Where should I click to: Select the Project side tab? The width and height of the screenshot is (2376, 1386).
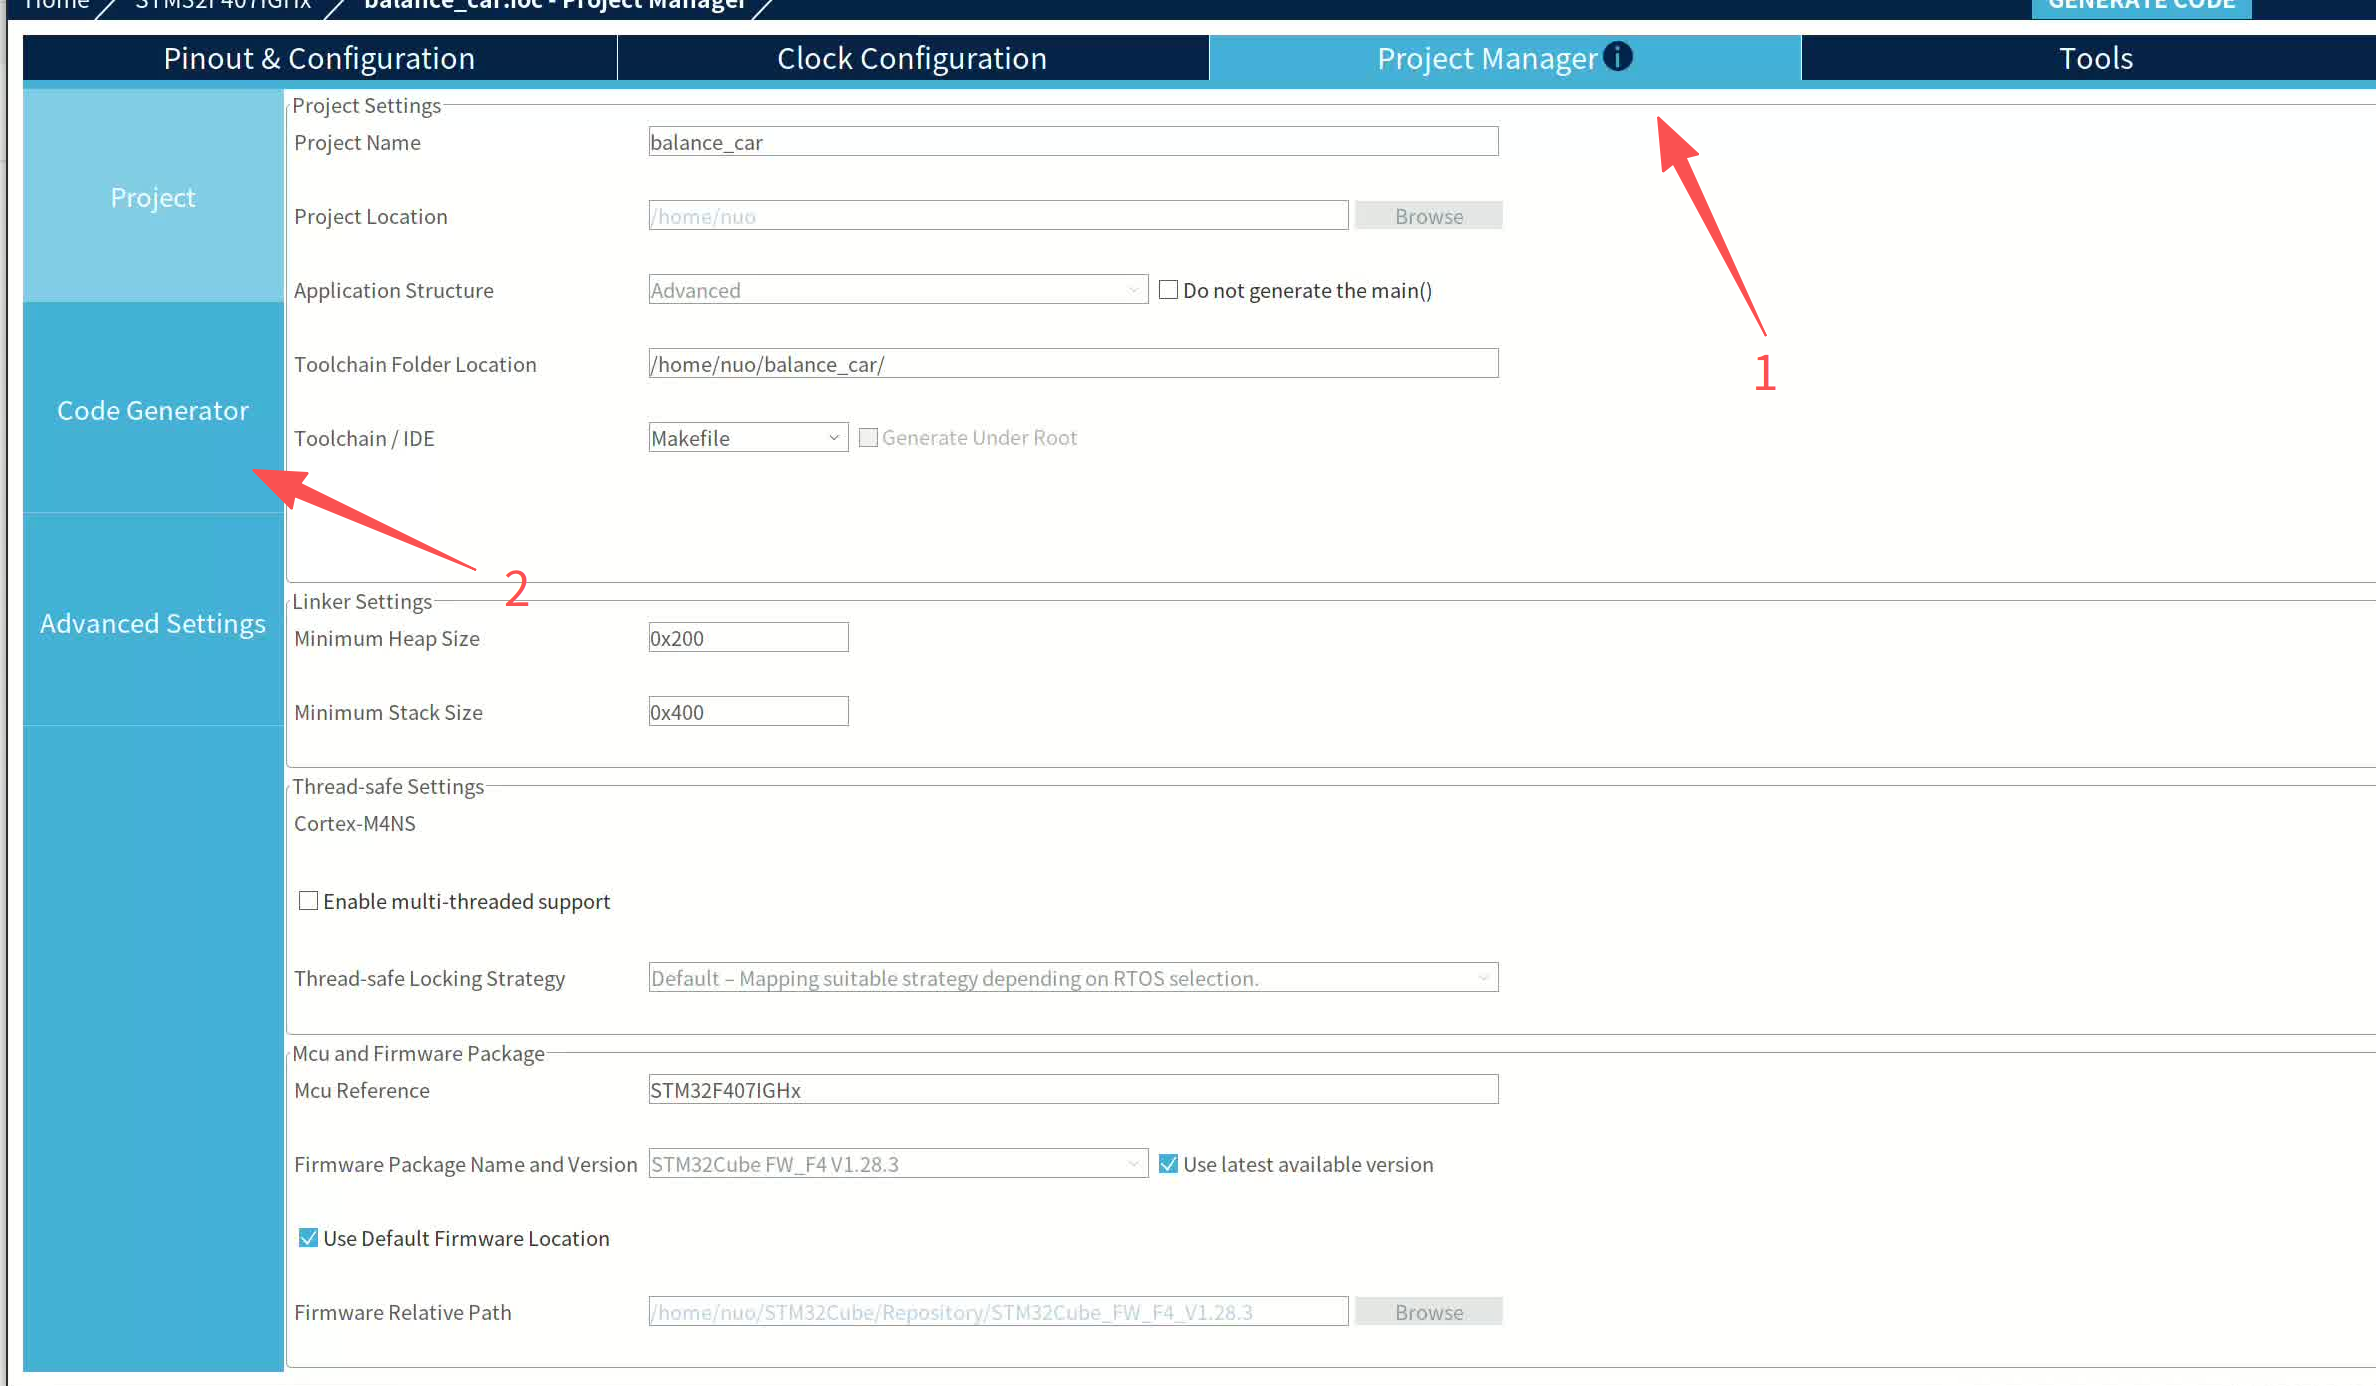coord(153,197)
